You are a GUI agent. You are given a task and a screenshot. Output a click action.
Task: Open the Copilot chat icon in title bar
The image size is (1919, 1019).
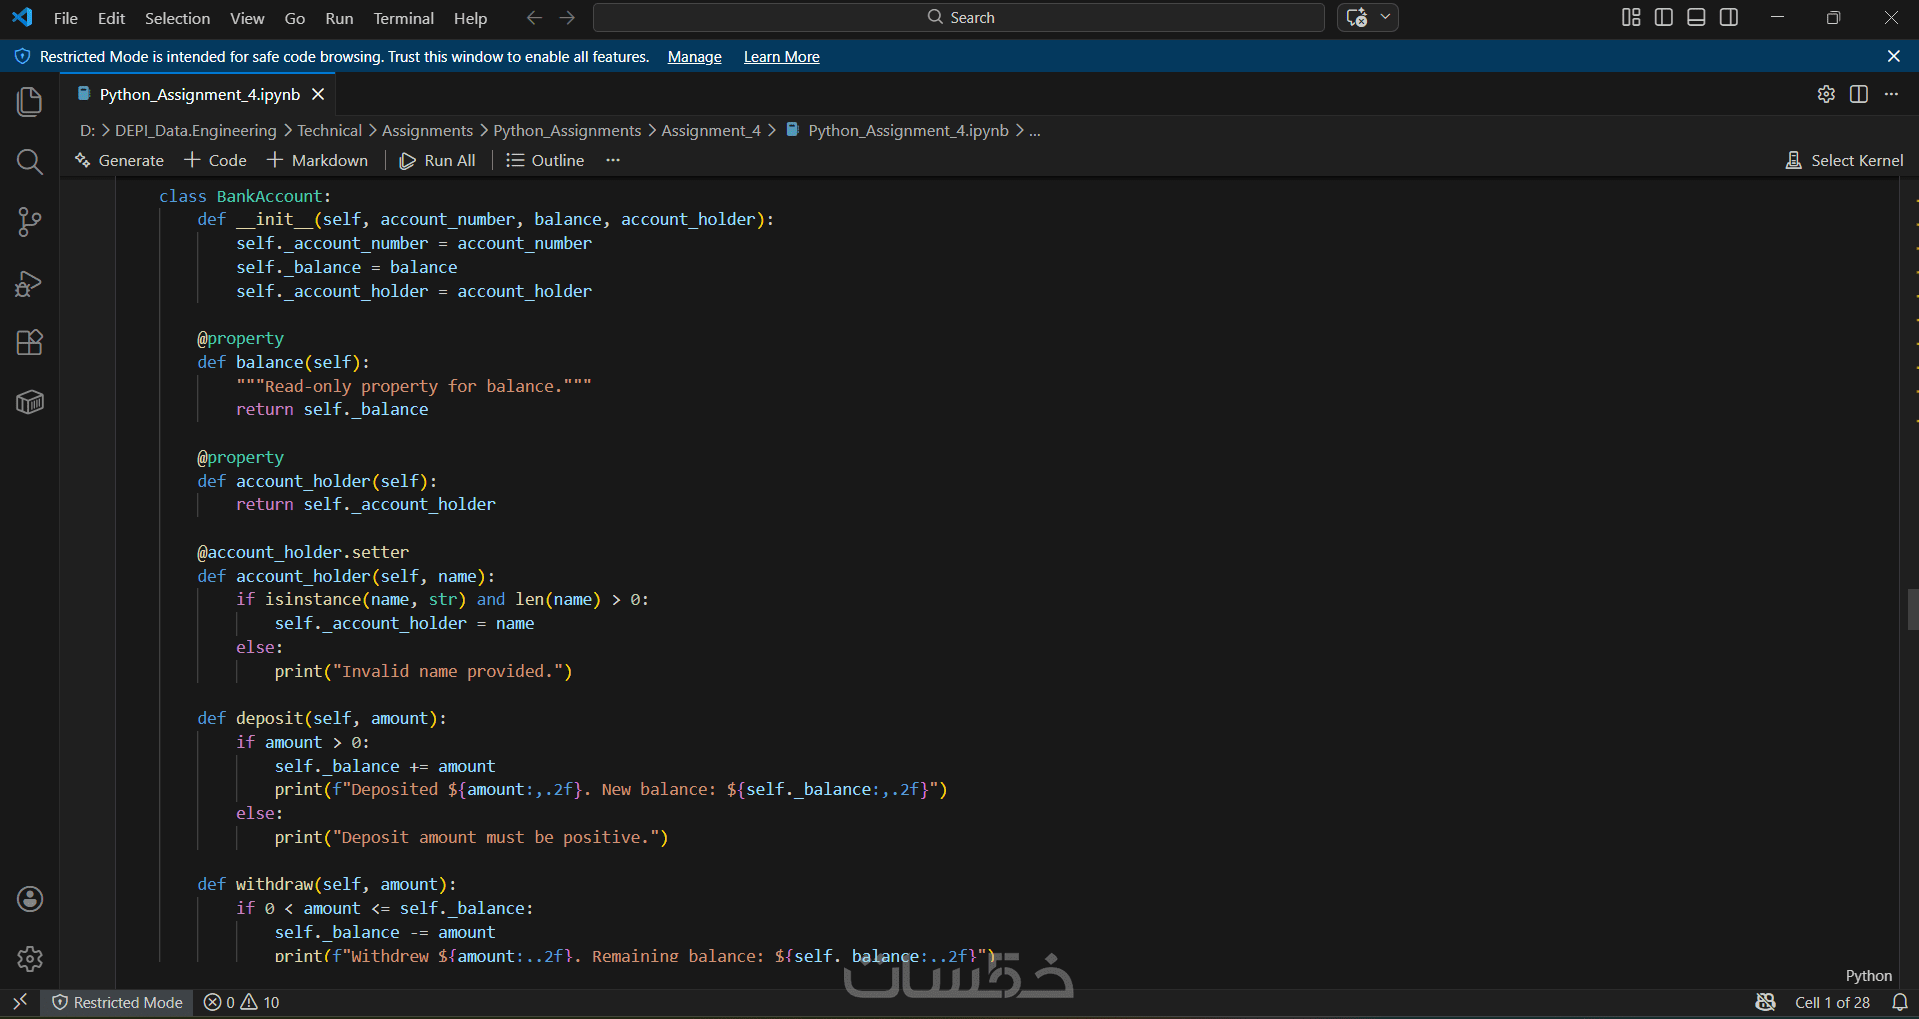pyautogui.click(x=1357, y=18)
